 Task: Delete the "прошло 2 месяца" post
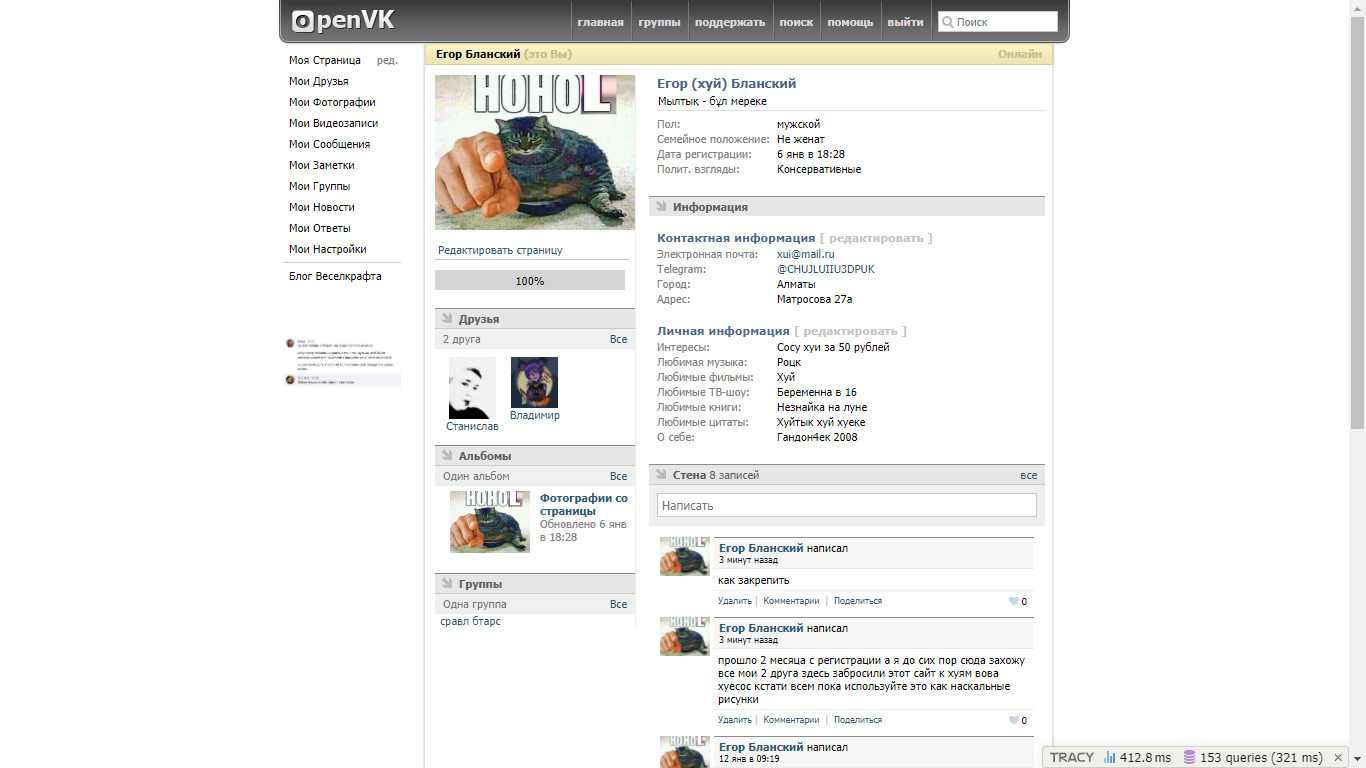pyautogui.click(x=734, y=720)
